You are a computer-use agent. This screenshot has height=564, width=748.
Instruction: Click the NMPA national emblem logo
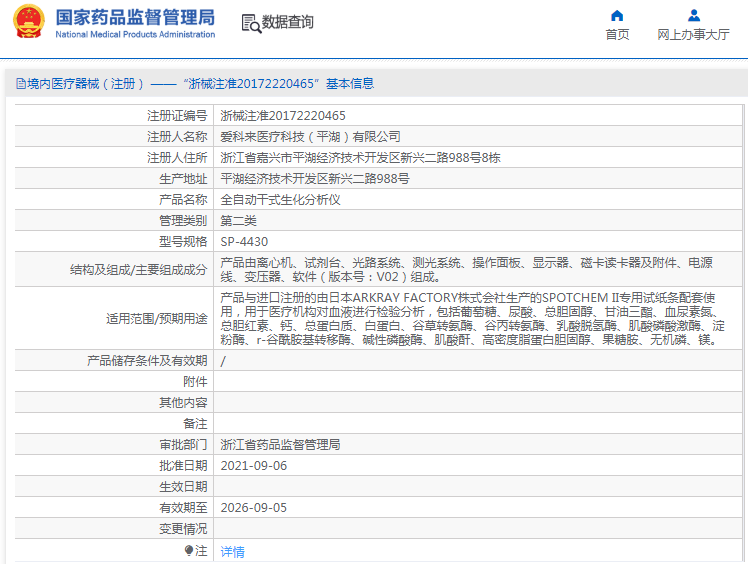(x=28, y=22)
